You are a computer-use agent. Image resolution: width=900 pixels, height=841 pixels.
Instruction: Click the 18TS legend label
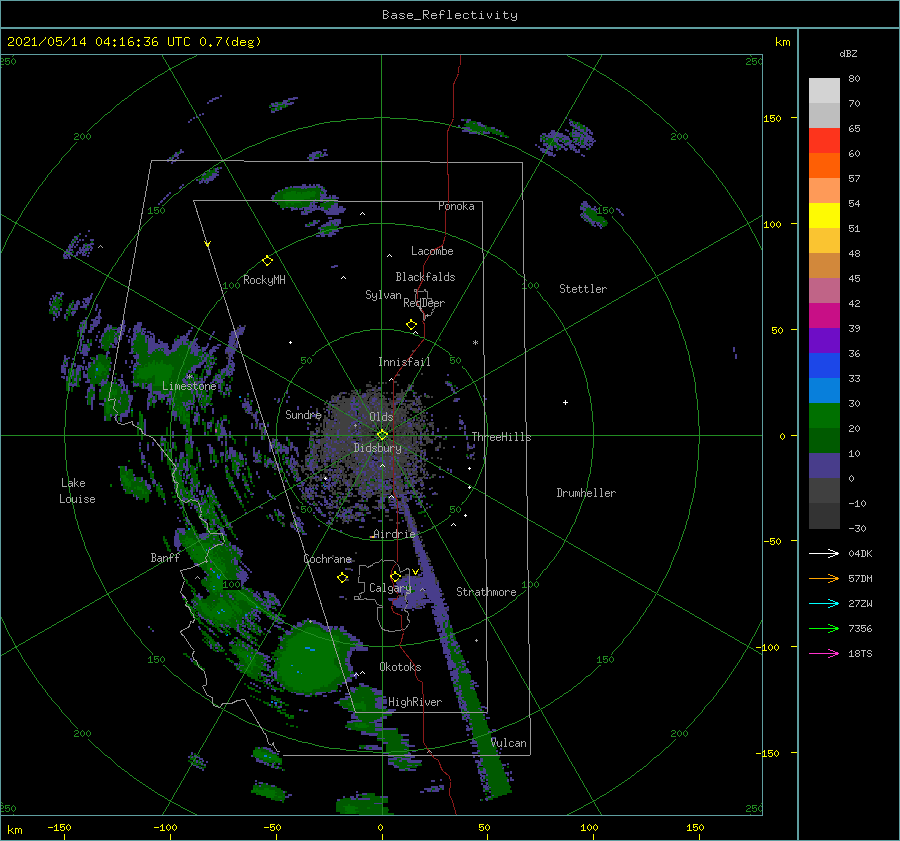pos(860,653)
